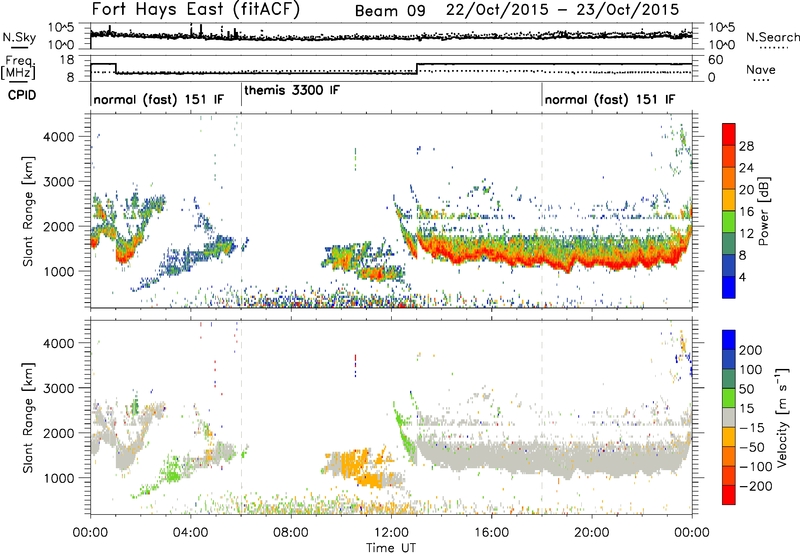Click the "Power [dB]" colorbar title
This screenshot has width=800, height=554.
coord(764,211)
